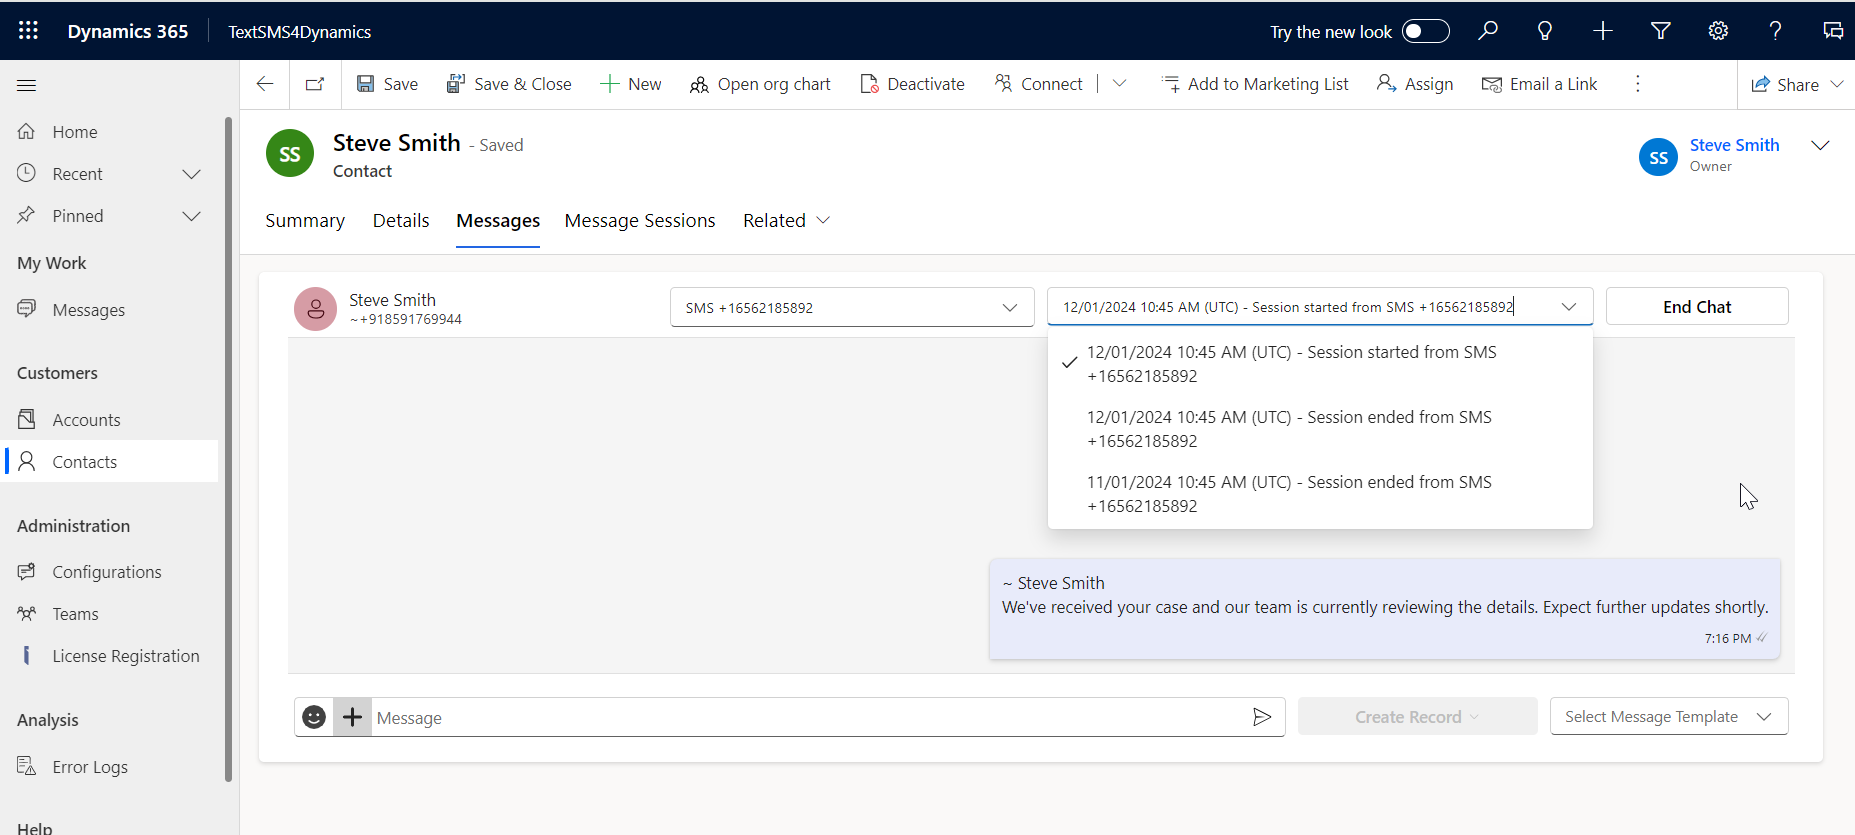Select the Messages tab

[498, 221]
